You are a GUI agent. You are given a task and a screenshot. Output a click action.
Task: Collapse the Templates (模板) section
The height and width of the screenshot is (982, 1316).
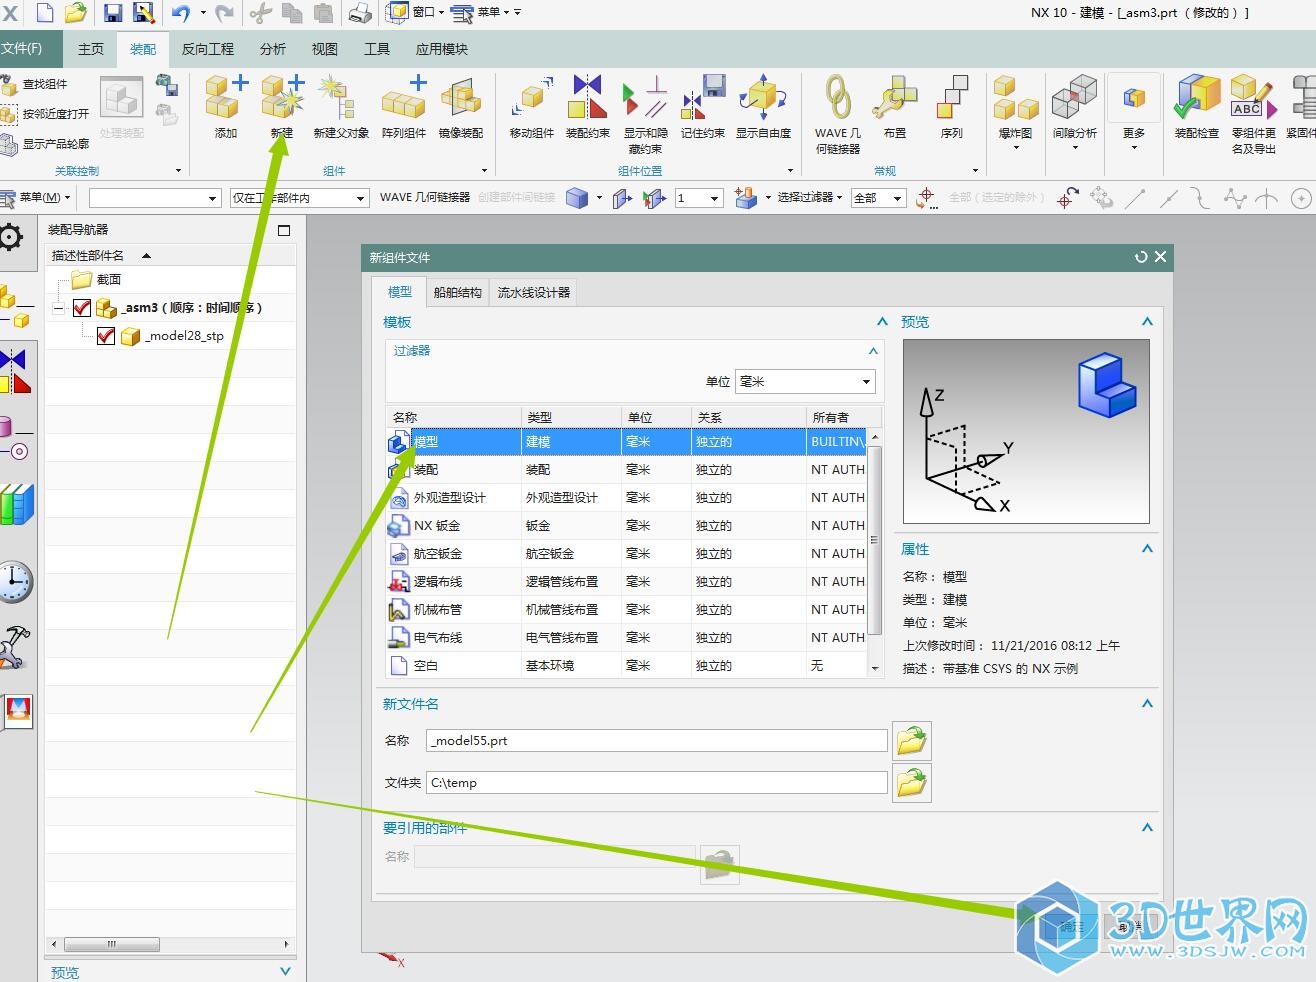point(882,322)
